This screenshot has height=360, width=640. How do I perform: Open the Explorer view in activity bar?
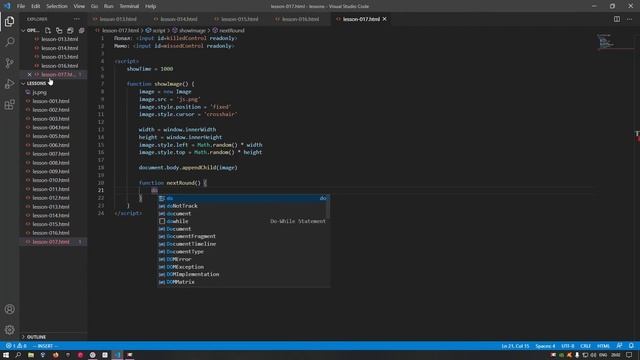(9, 21)
